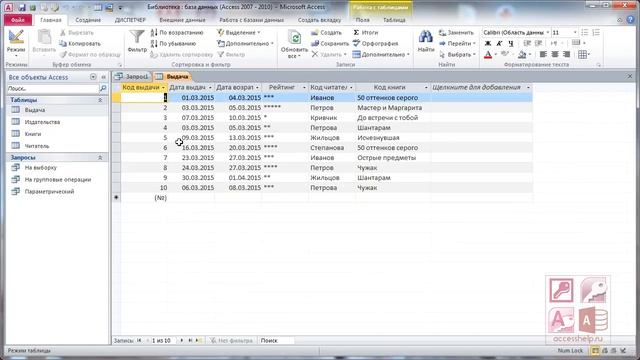The width and height of the screenshot is (640, 360).
Task: Align text right in ribbon
Action: [566, 54]
